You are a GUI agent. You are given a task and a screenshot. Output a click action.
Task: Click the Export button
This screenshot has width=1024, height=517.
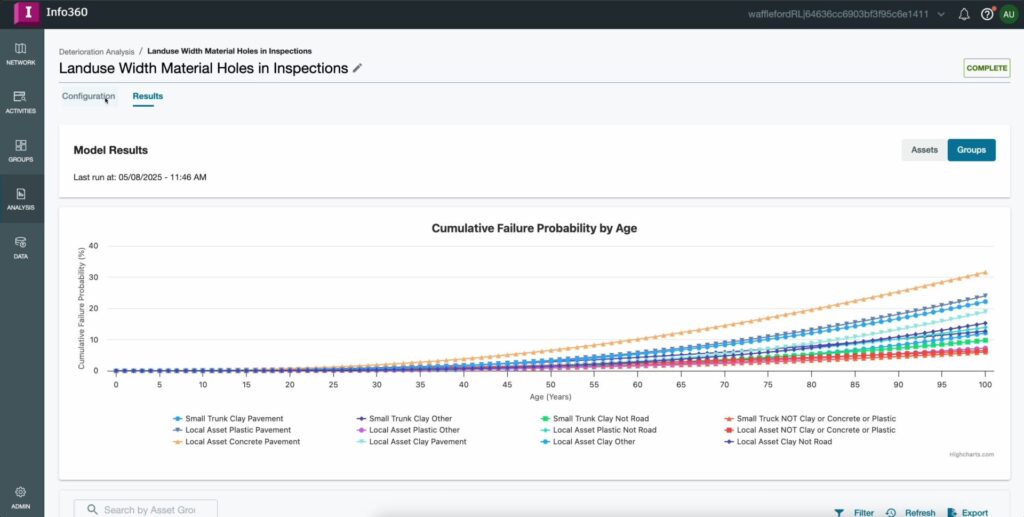point(967,512)
